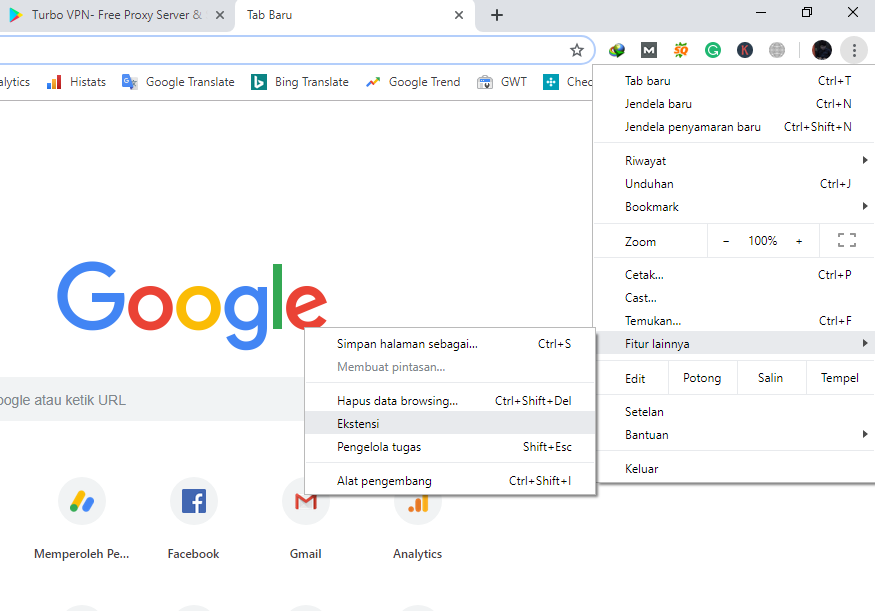Choose Cast... menu item
This screenshot has width=875, height=611.
[734, 298]
